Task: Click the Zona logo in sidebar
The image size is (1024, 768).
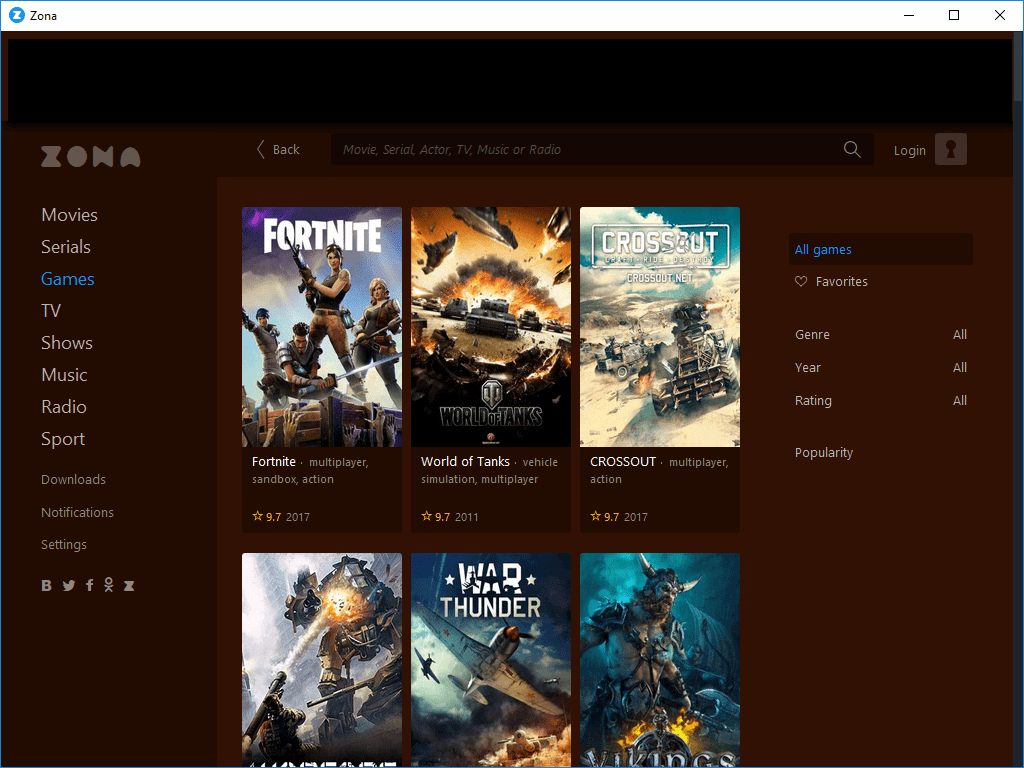Action: tap(90, 157)
